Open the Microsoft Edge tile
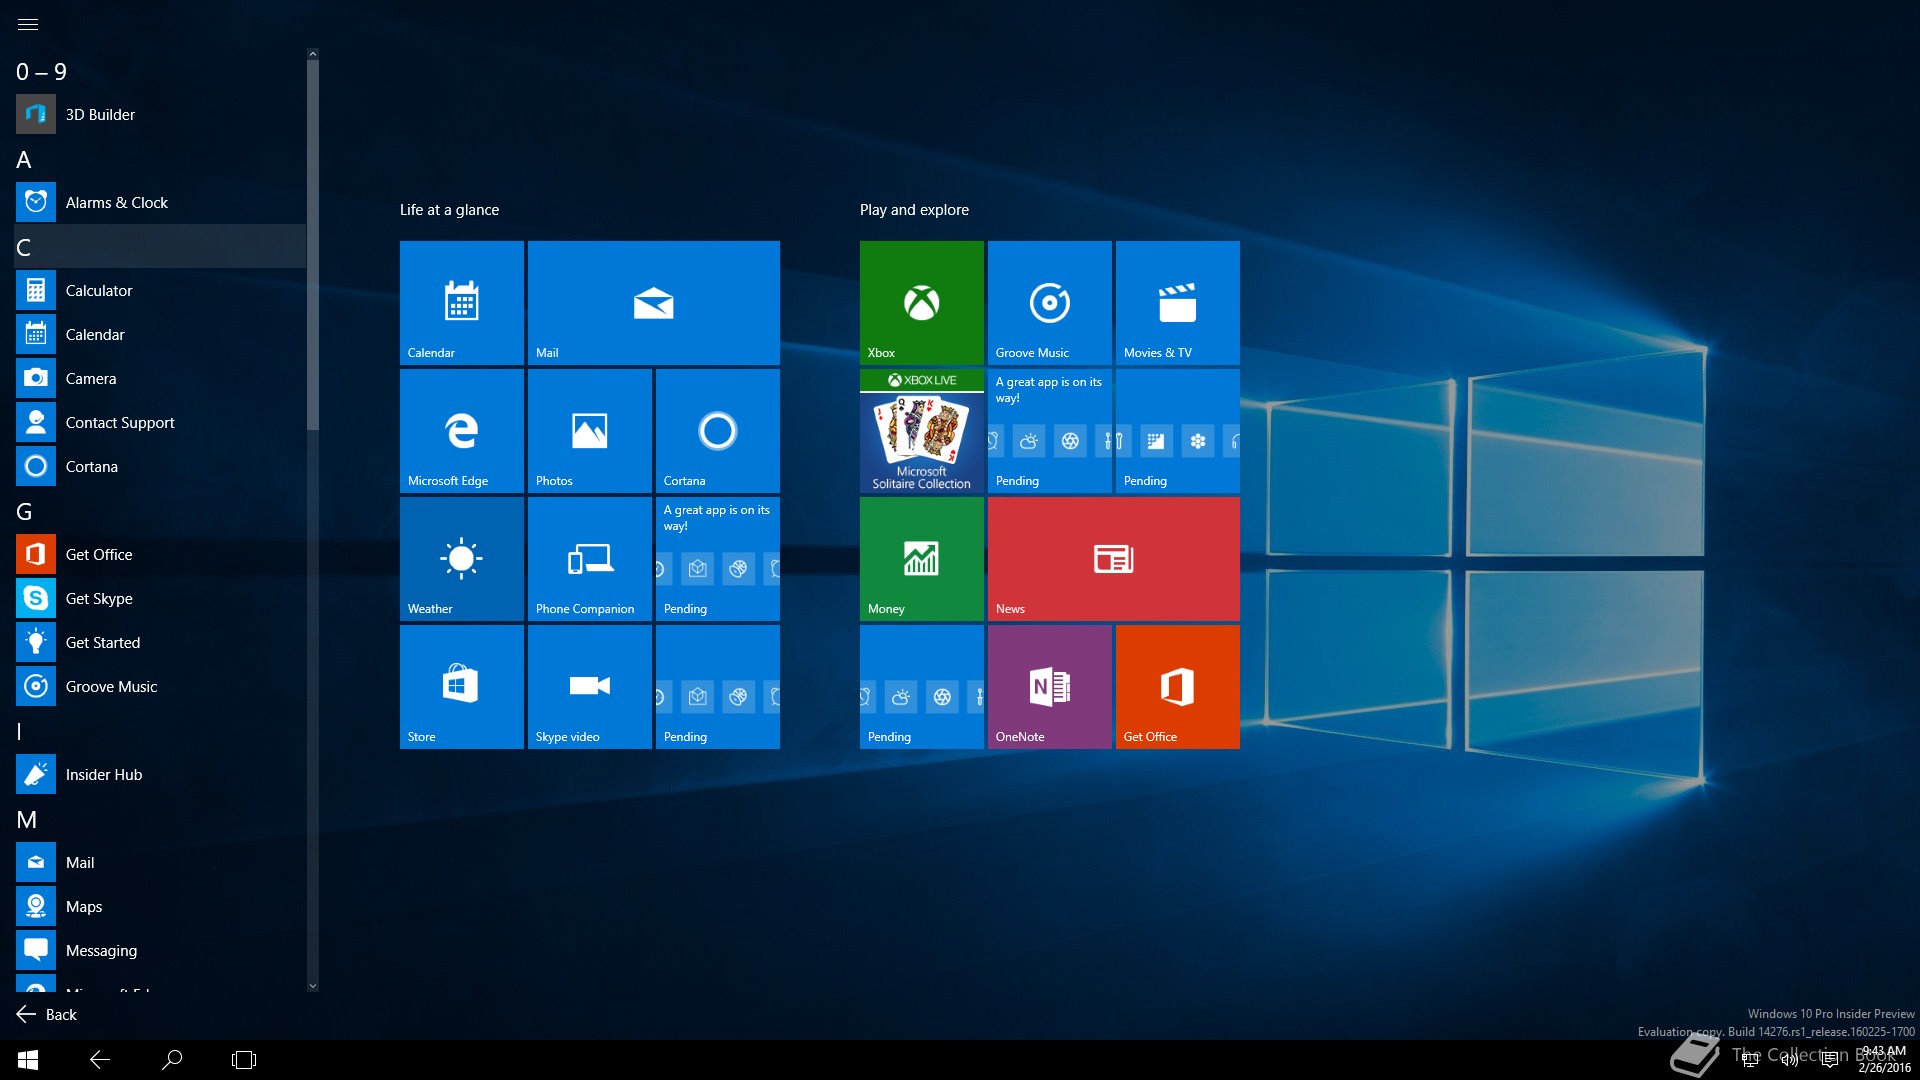This screenshot has width=1920, height=1080. point(462,431)
